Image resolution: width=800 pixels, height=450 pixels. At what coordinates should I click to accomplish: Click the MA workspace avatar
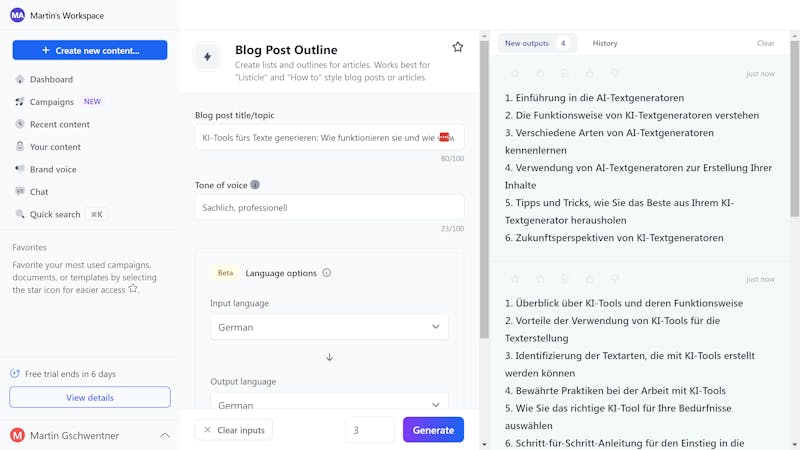[x=17, y=15]
